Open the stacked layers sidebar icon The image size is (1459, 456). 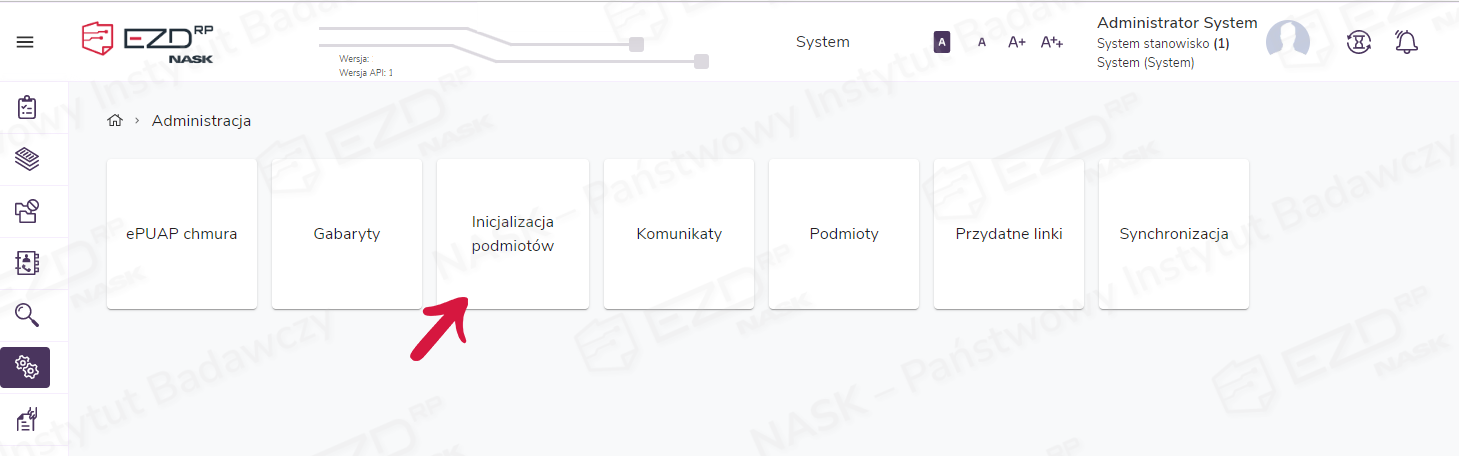click(x=27, y=159)
